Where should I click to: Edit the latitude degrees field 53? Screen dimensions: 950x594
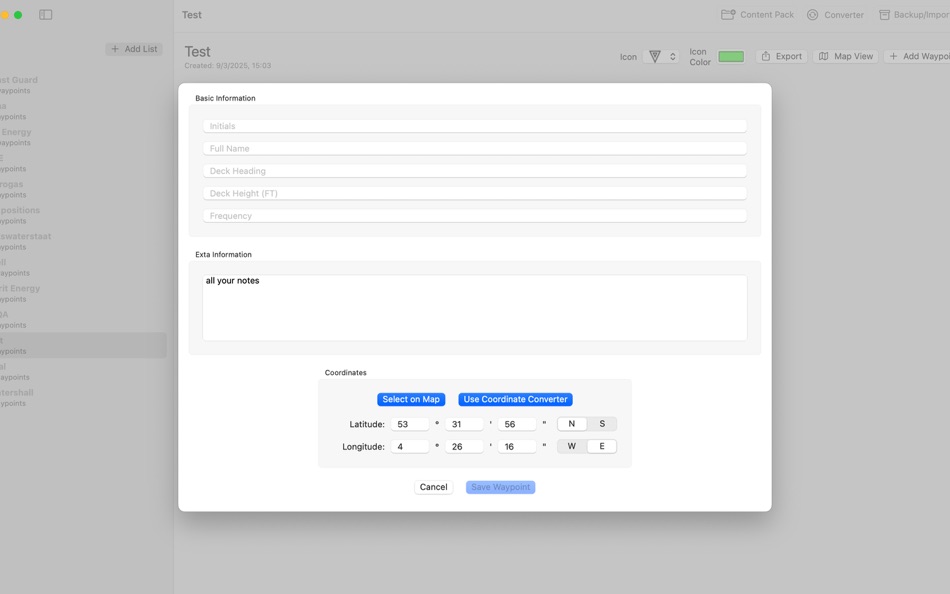click(x=410, y=424)
